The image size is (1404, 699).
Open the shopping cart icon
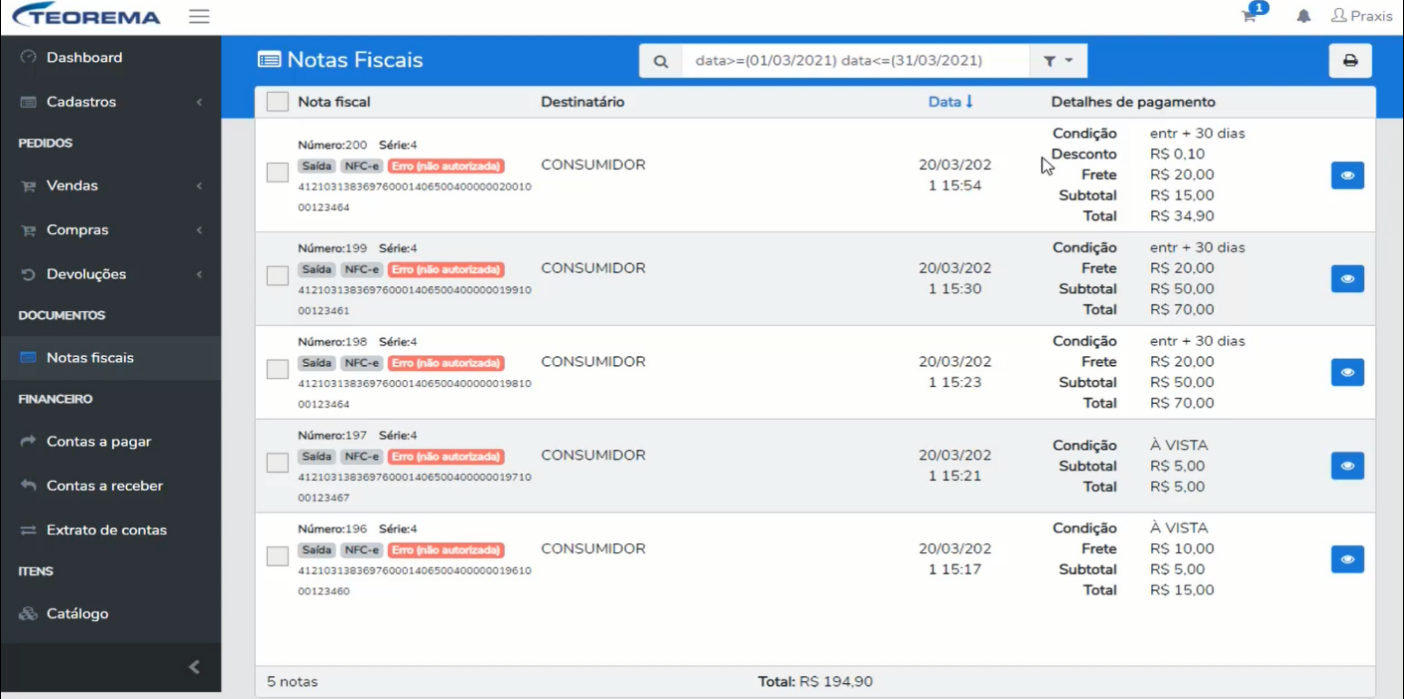pos(1249,16)
